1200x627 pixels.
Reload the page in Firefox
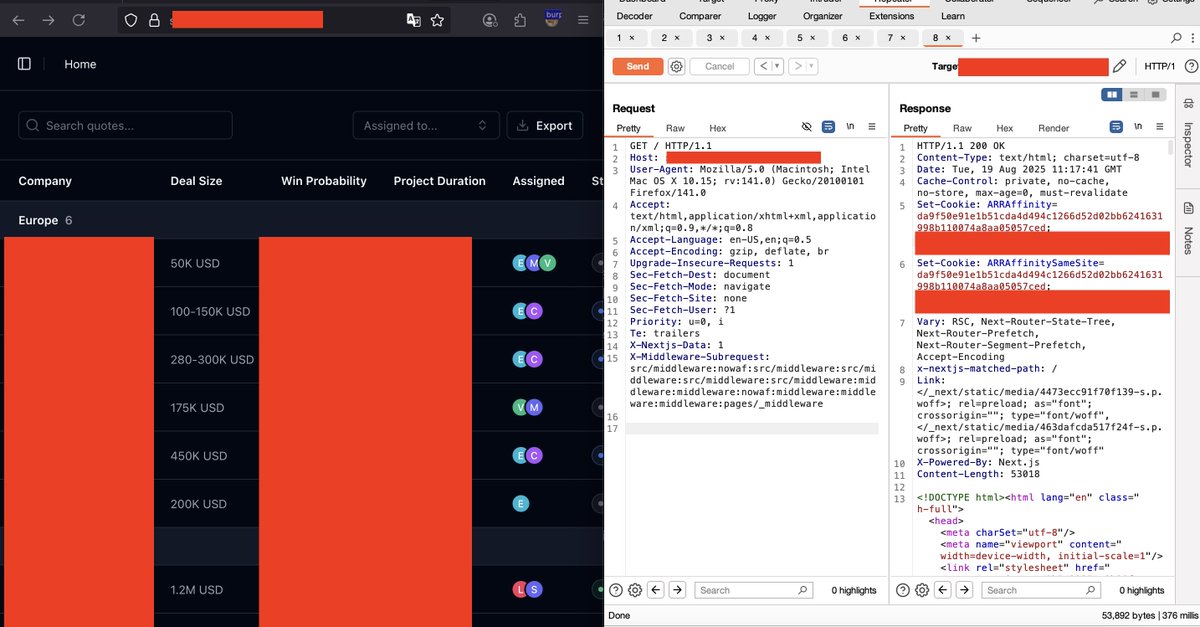pos(79,20)
